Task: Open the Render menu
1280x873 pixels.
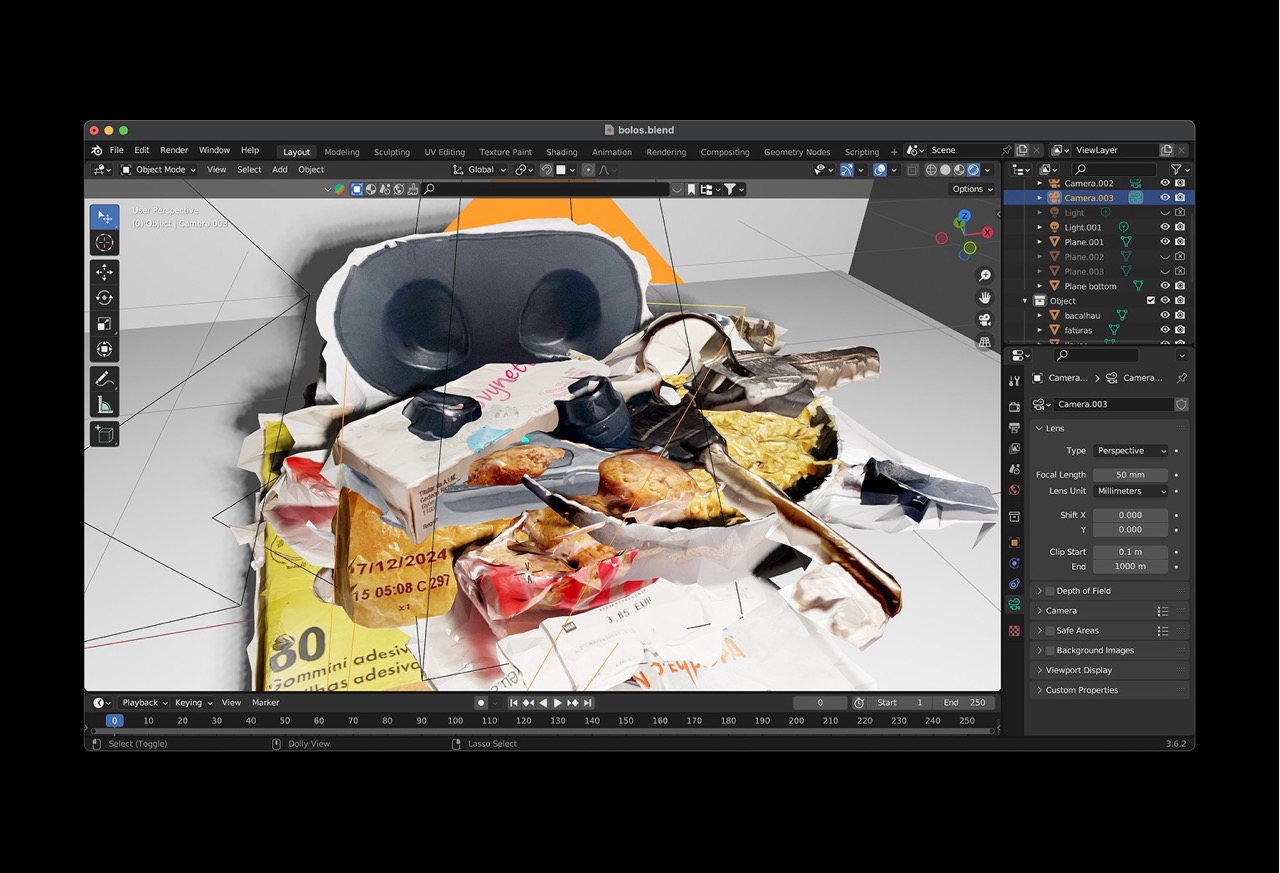Action: 174,150
